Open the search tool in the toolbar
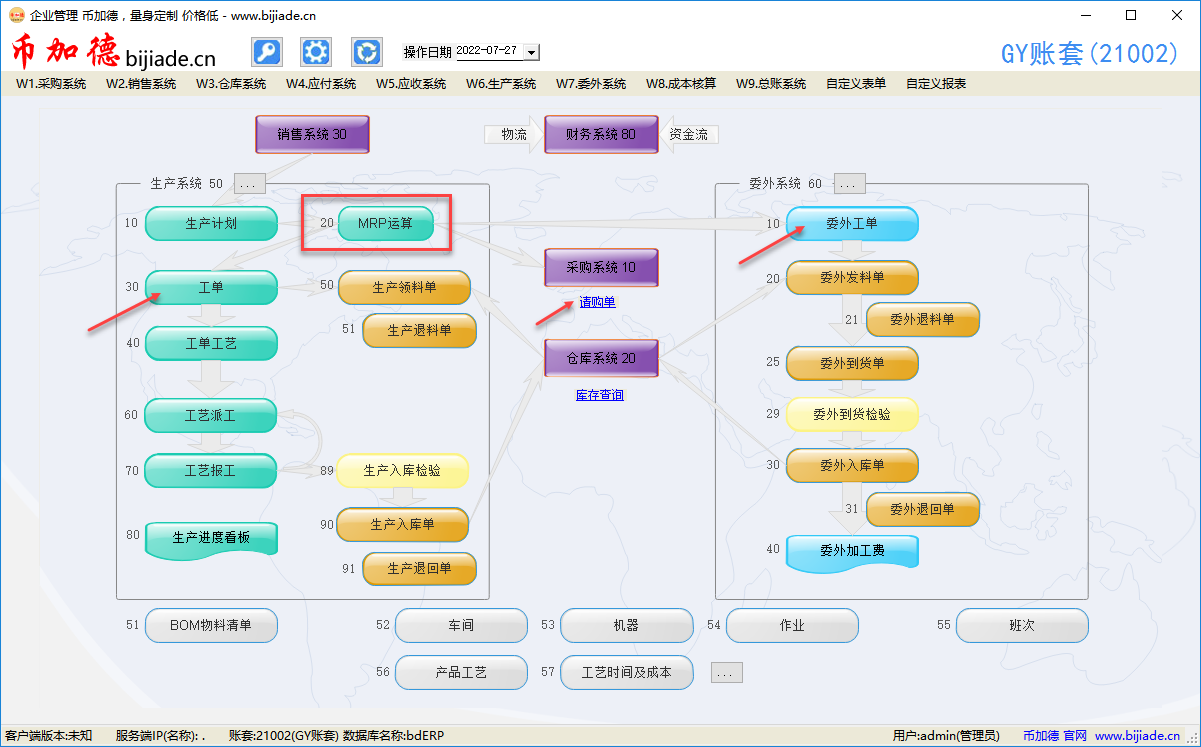1201x747 pixels. click(266, 51)
